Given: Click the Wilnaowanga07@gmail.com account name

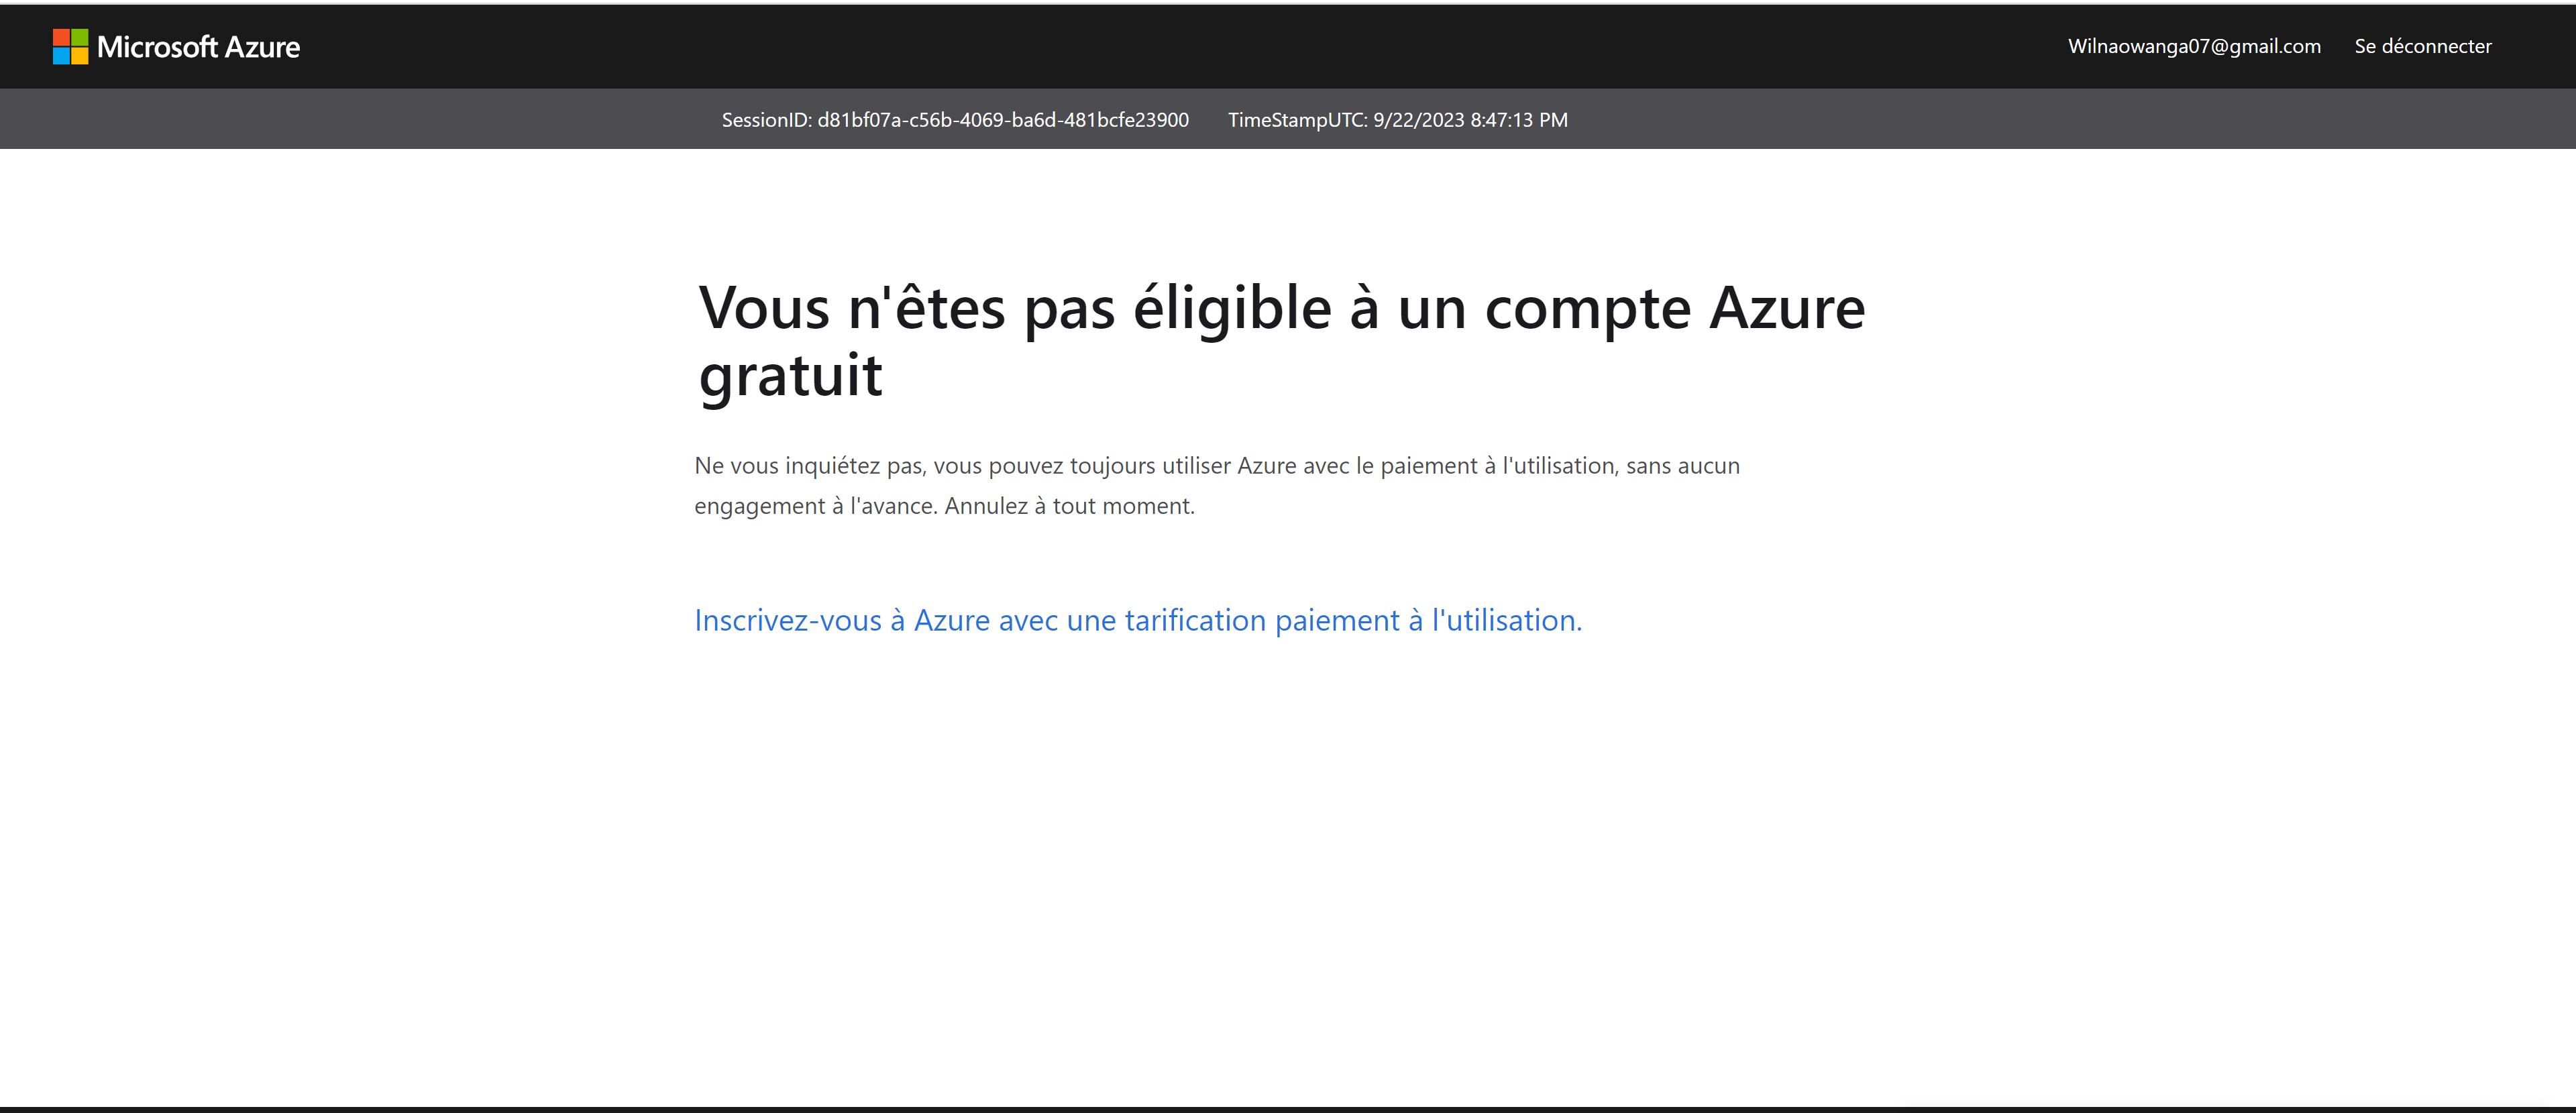Looking at the screenshot, I should 2194,46.
